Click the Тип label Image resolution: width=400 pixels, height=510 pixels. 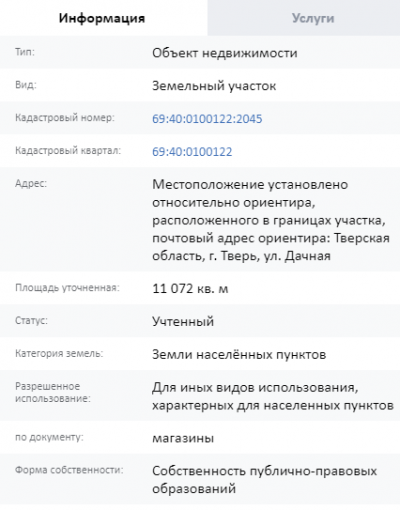click(x=25, y=52)
